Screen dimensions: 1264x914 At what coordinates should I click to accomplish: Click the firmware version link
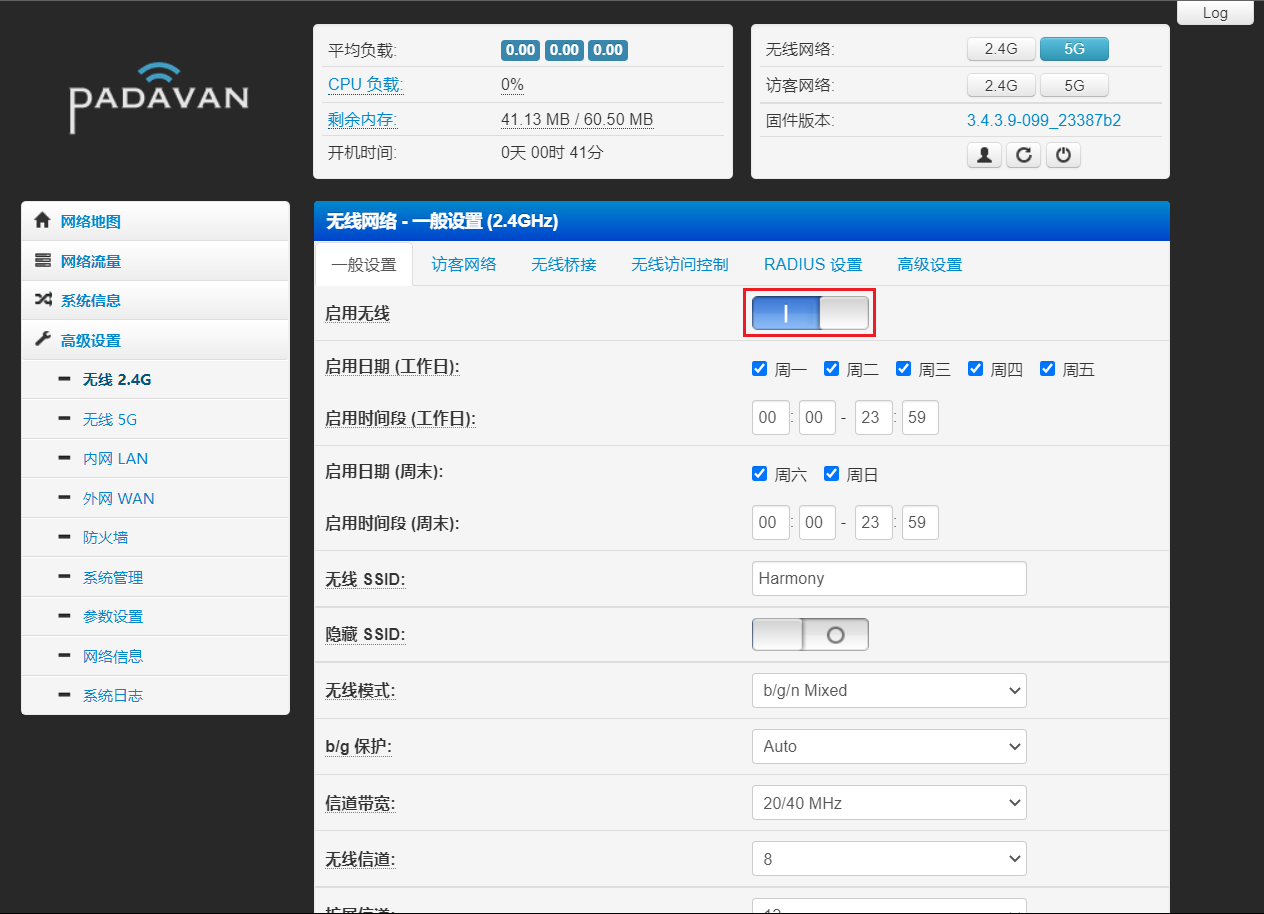tap(1043, 120)
